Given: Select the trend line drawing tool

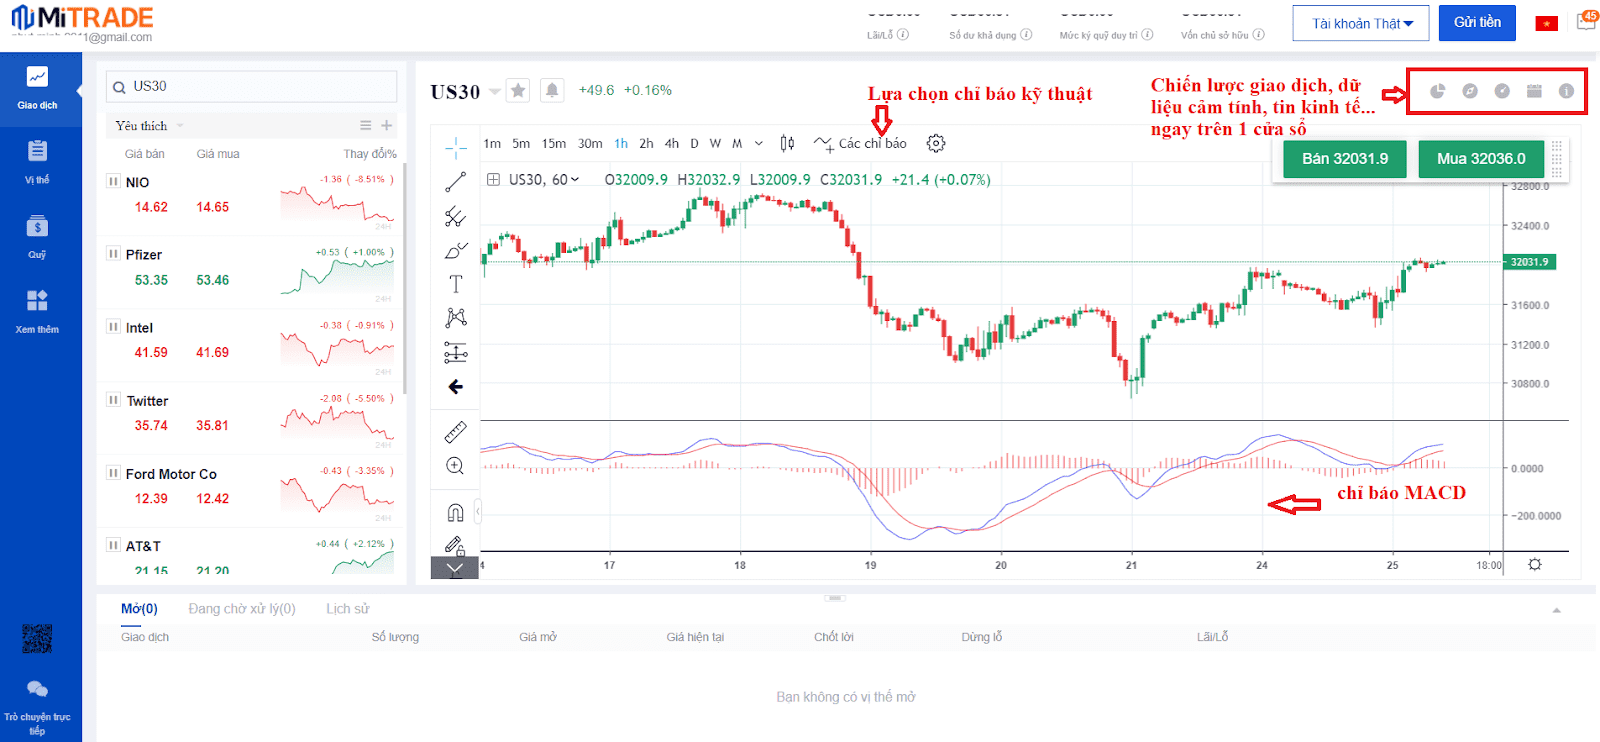Looking at the screenshot, I should pos(456,182).
